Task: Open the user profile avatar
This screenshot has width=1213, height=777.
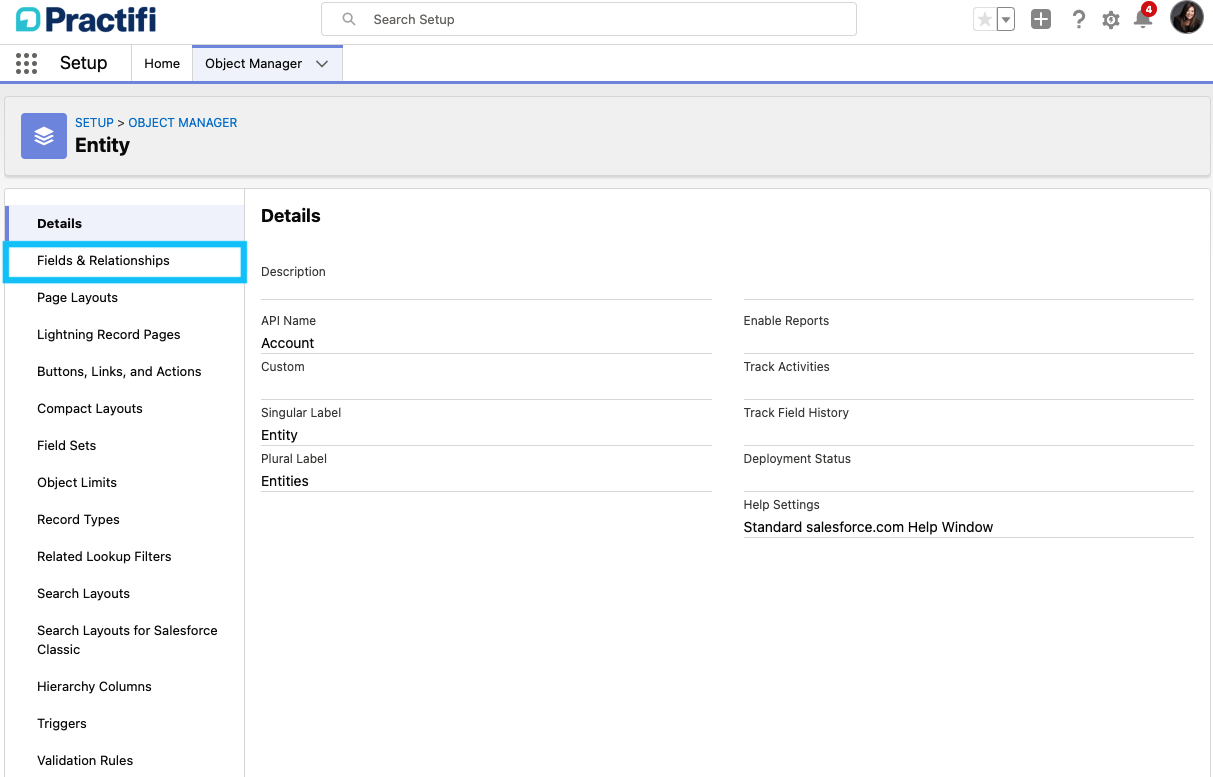Action: (x=1186, y=17)
